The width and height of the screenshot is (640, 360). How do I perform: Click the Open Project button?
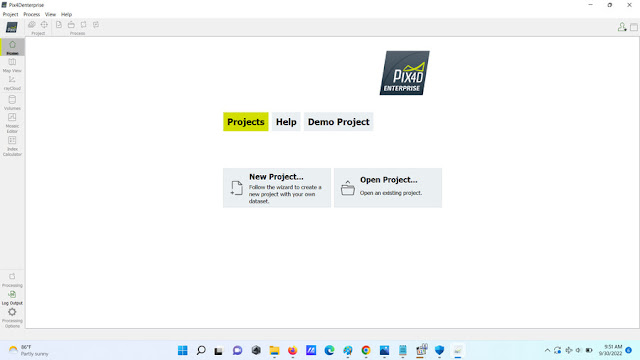coord(388,188)
